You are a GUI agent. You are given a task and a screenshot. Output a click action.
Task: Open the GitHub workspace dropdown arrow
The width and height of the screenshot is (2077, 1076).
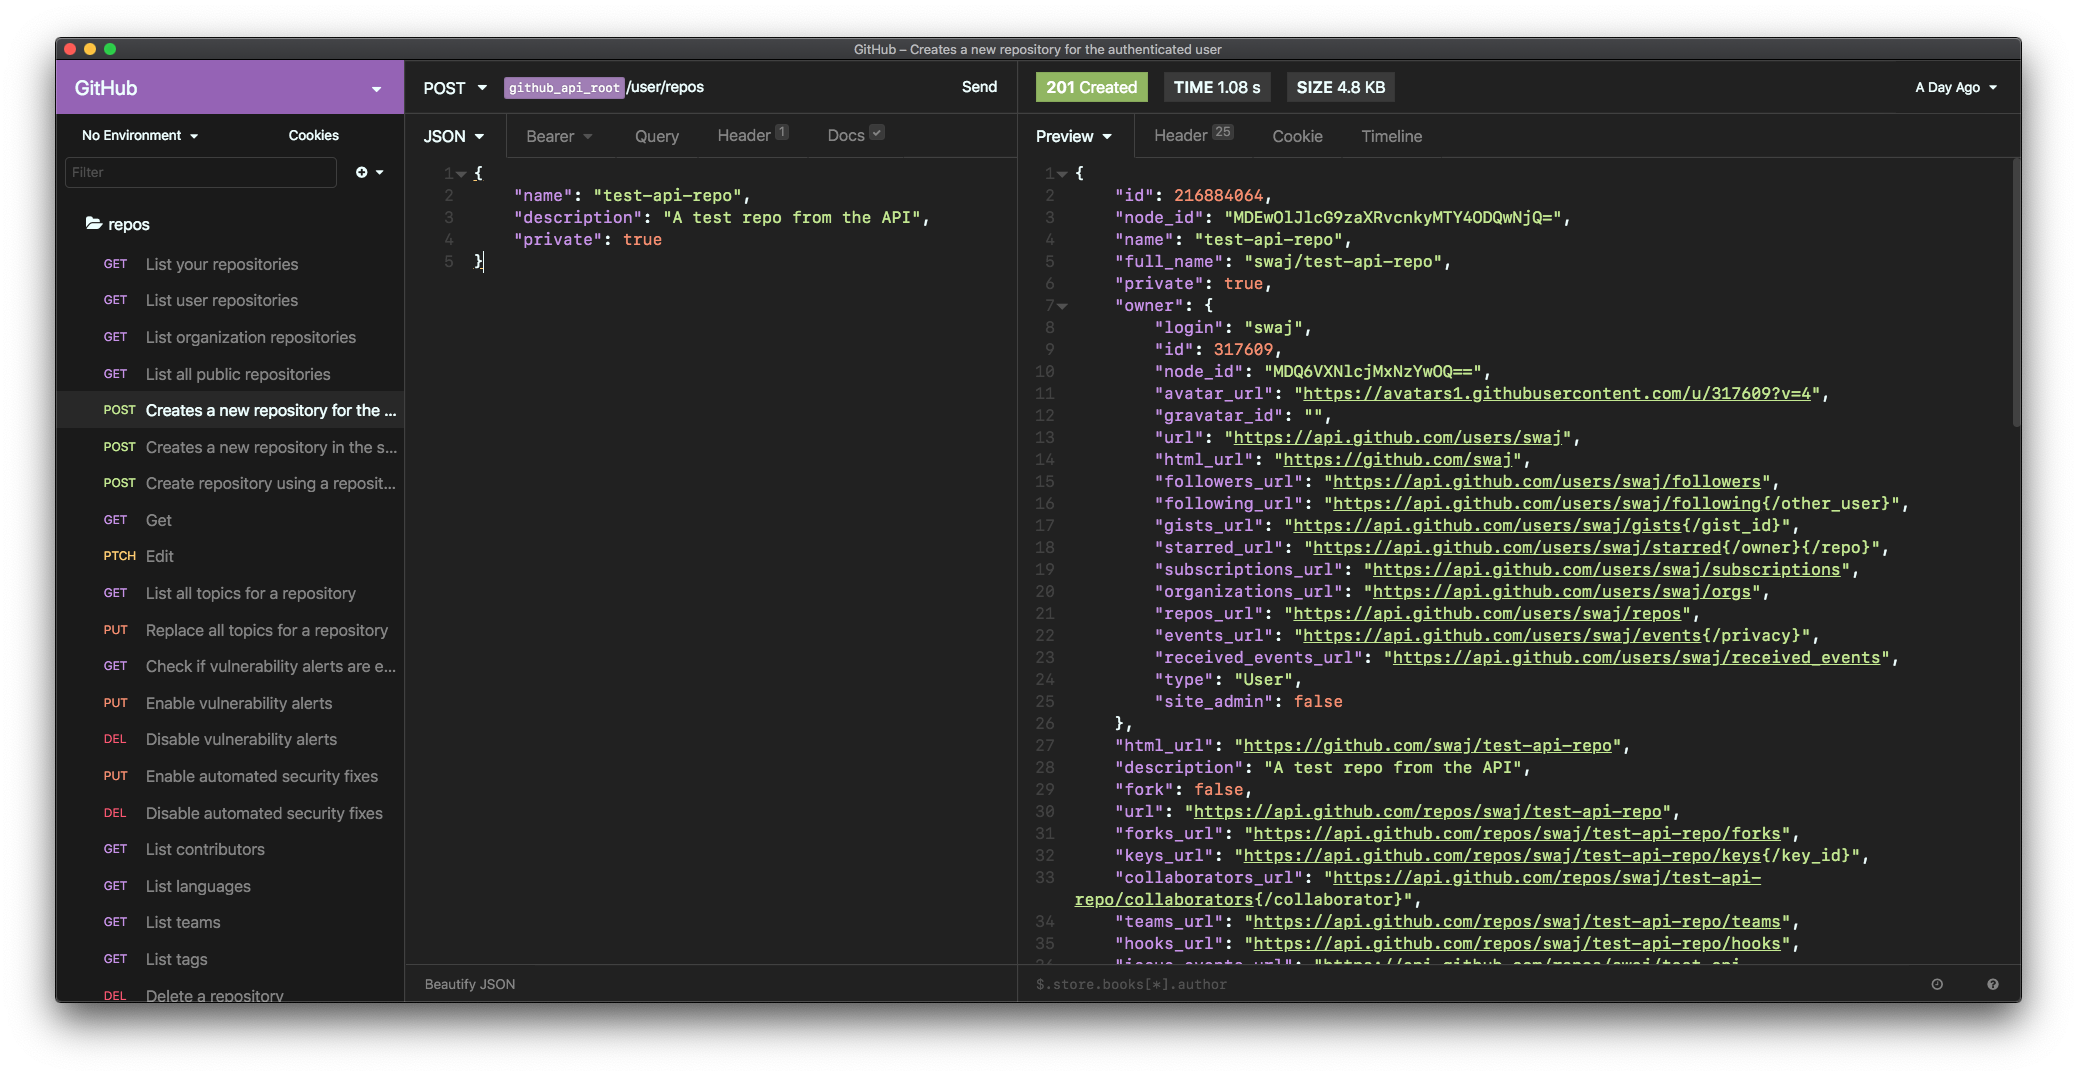coord(376,89)
